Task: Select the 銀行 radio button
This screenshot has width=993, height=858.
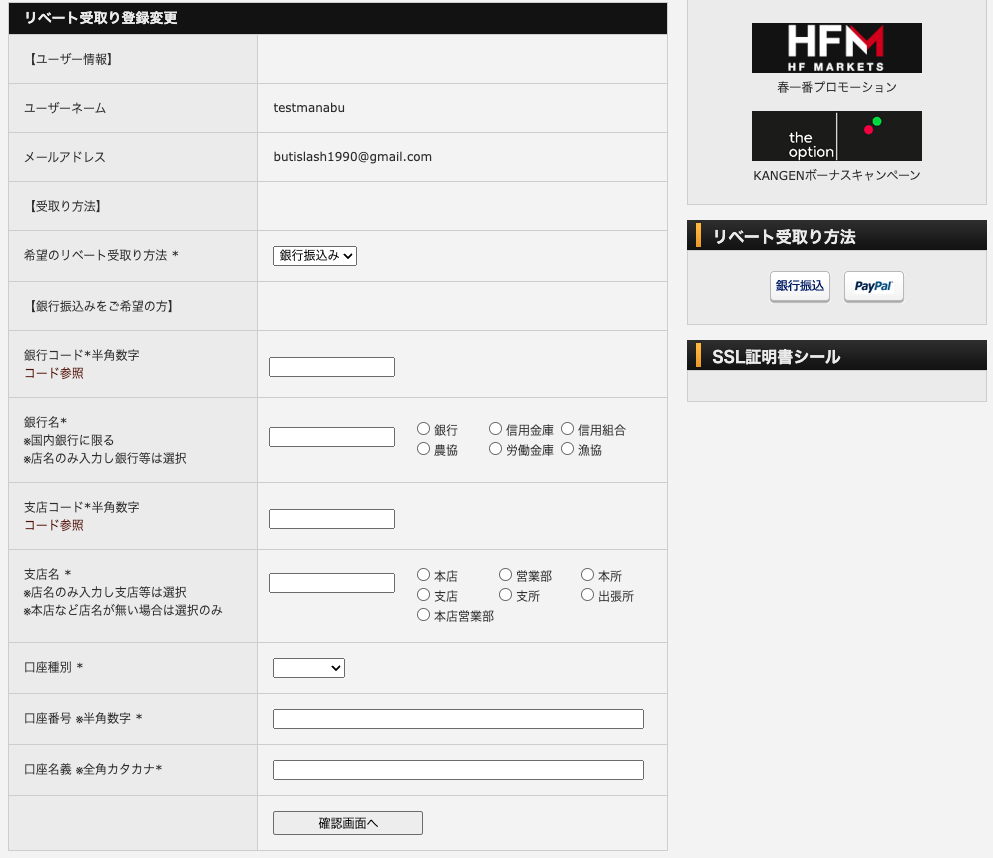Action: [x=424, y=429]
